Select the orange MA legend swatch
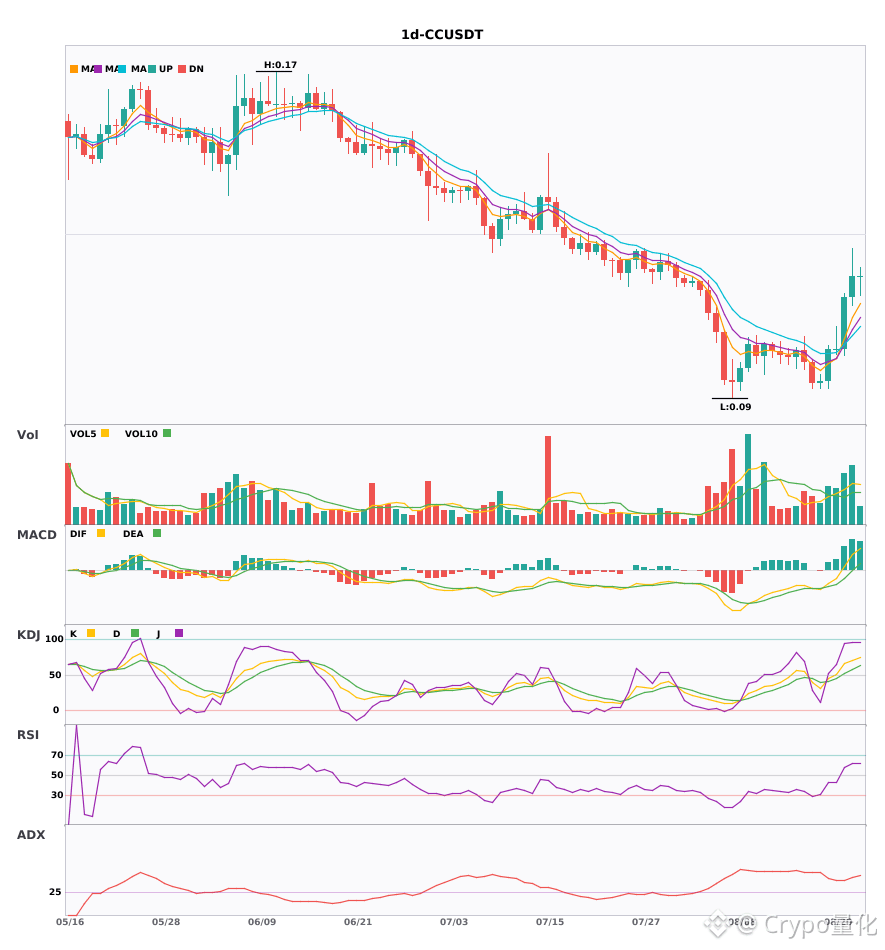This screenshot has width=885, height=950. coord(74,69)
